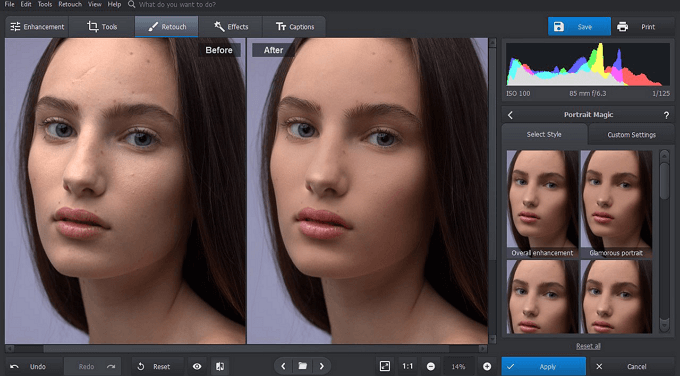The height and width of the screenshot is (376, 680).
Task: Click the 85 mm f/6.3 text
Action: pos(588,93)
